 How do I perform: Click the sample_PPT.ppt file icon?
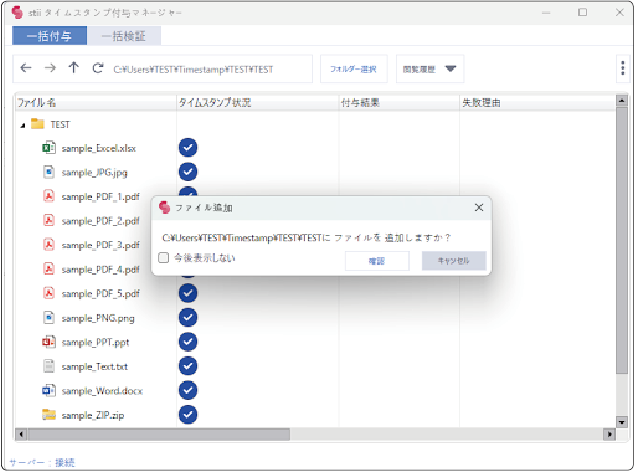[x=48, y=342]
